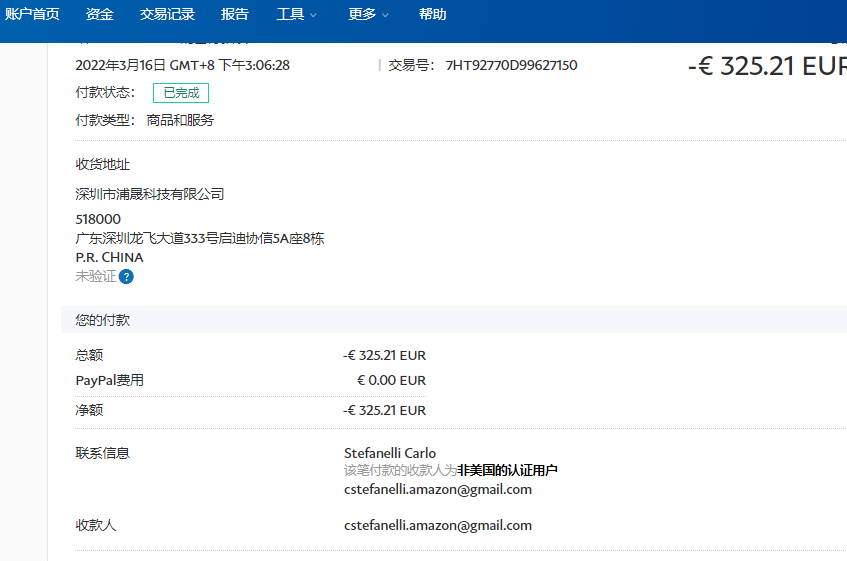Image resolution: width=847 pixels, height=561 pixels.
Task: Open the 工具 dropdown menu
Action: pyautogui.click(x=296, y=15)
